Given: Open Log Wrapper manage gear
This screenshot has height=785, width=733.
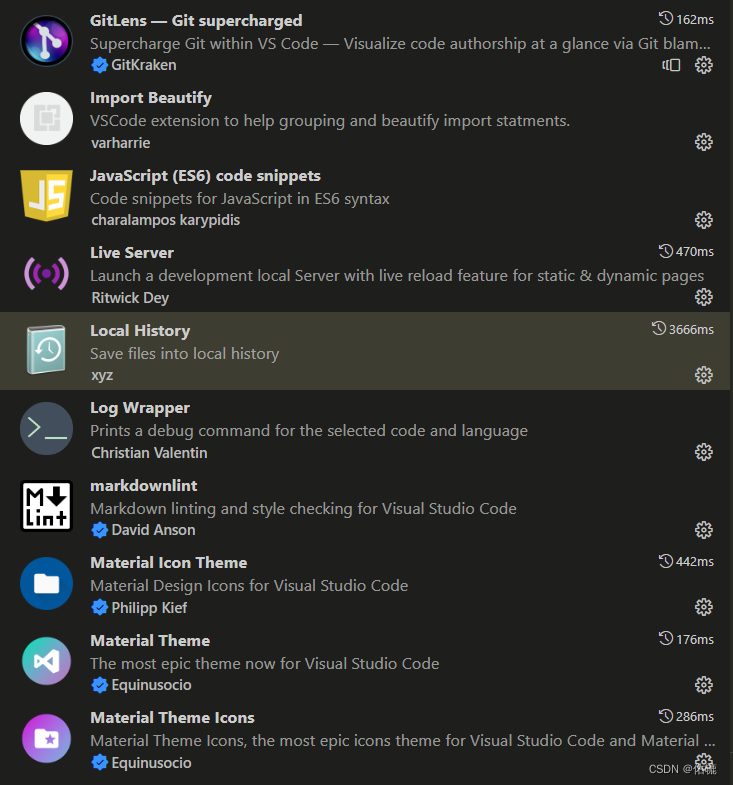Looking at the screenshot, I should pos(703,452).
